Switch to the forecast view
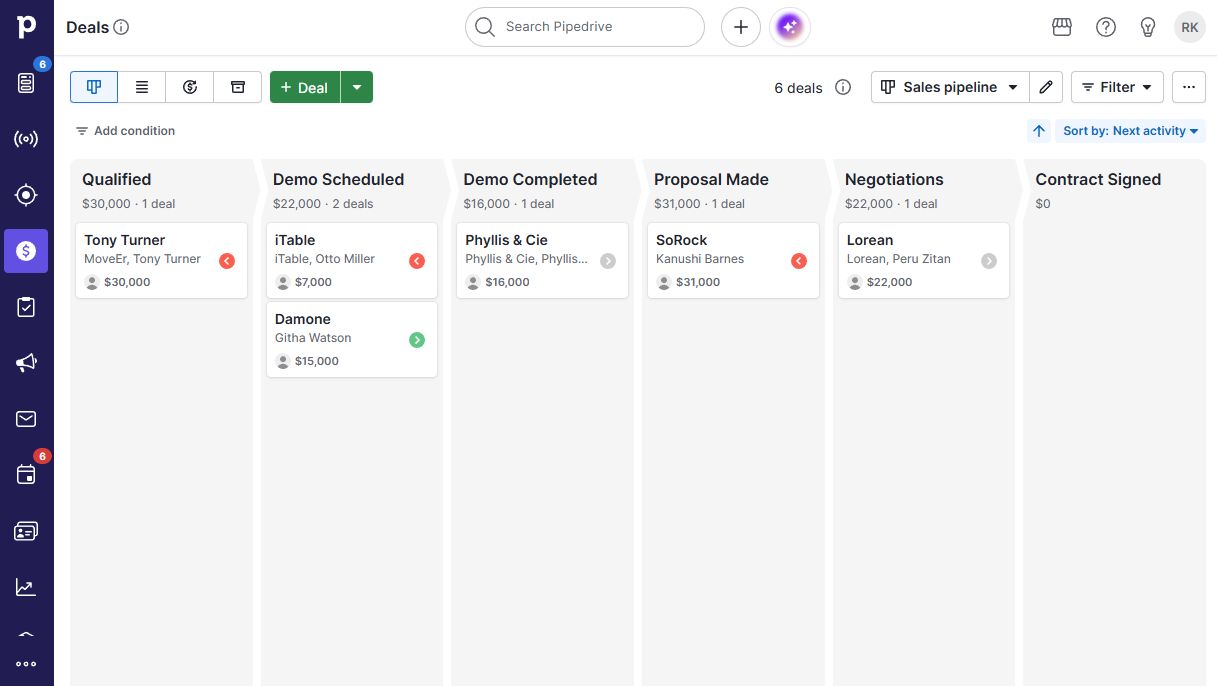Viewport: 1217px width, 686px height. (189, 87)
